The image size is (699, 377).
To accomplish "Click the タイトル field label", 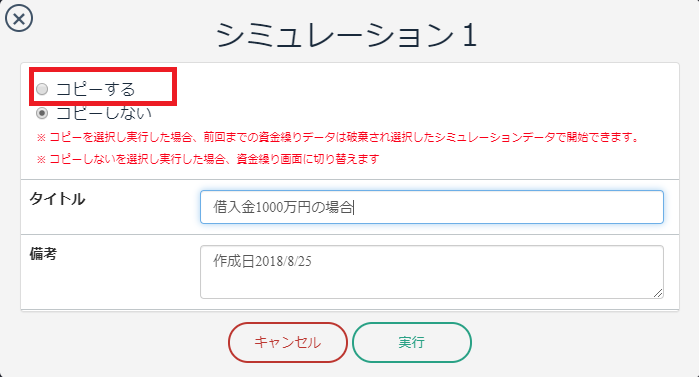I will (57, 199).
